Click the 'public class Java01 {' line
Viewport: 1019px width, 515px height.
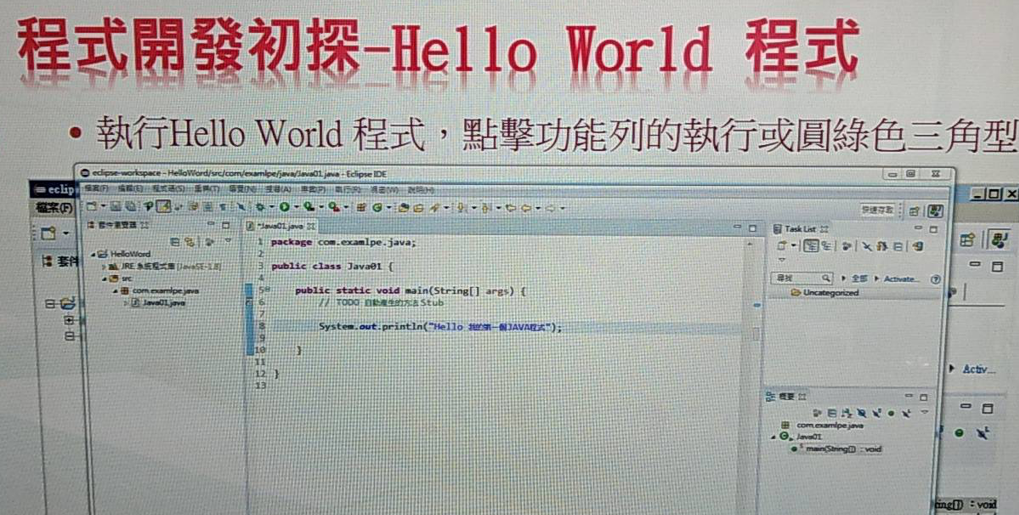[x=332, y=267]
